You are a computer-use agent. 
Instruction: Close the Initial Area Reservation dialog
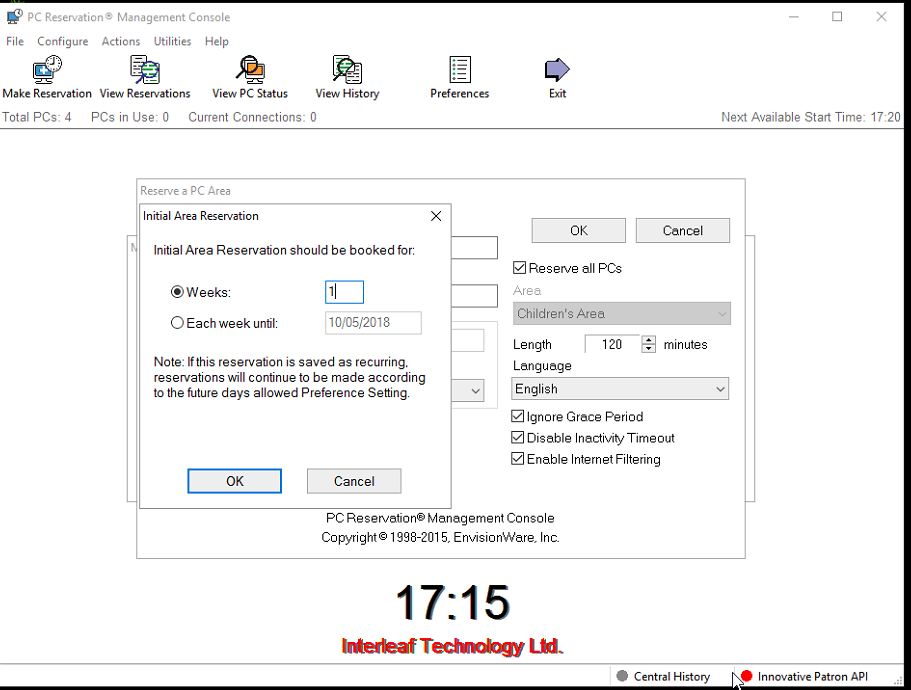click(x=436, y=216)
